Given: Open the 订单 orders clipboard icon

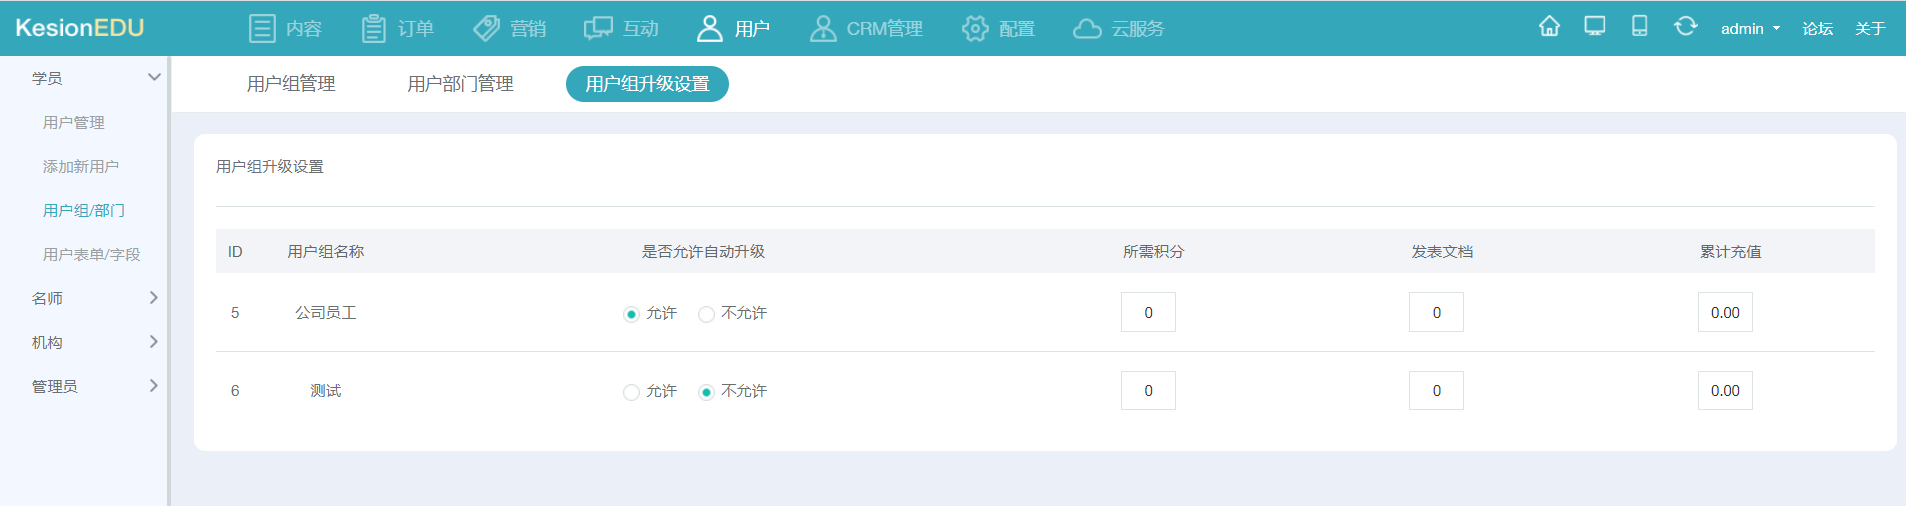Looking at the screenshot, I should [x=373, y=28].
